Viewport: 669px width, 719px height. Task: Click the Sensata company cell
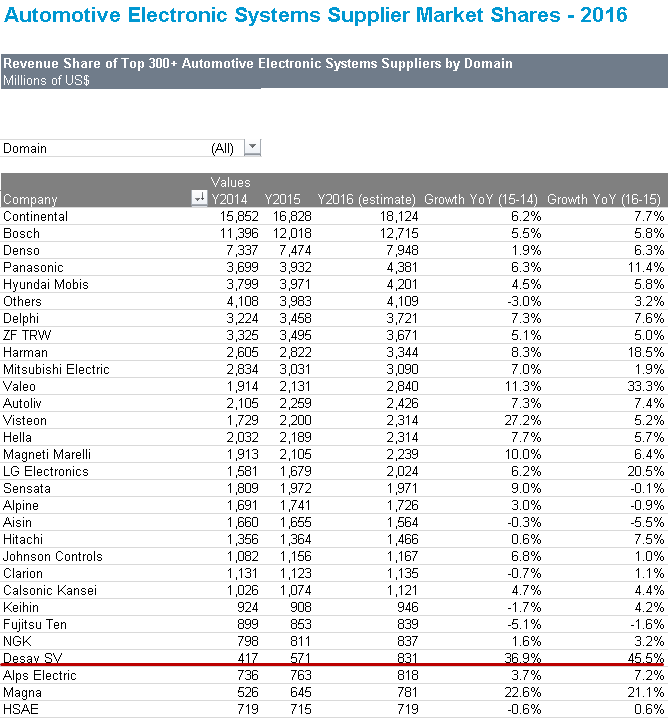pos(27,488)
